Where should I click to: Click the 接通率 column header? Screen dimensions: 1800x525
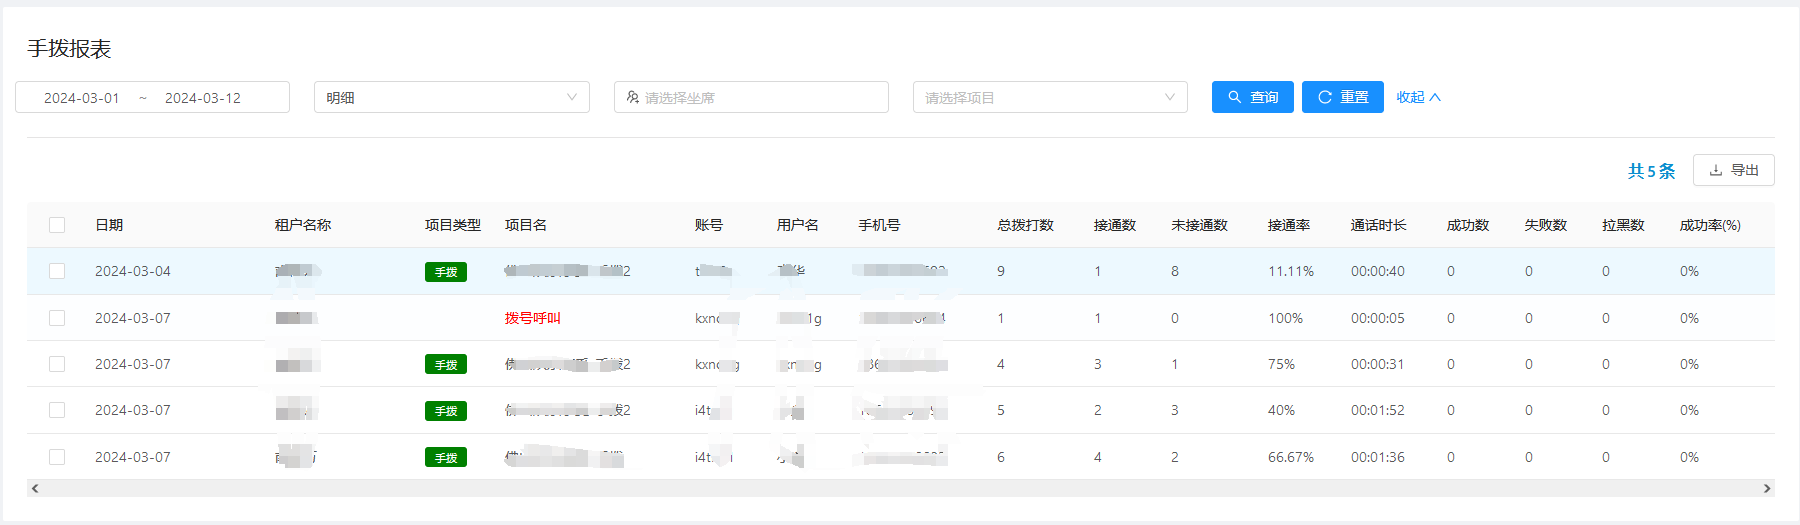pos(1288,225)
